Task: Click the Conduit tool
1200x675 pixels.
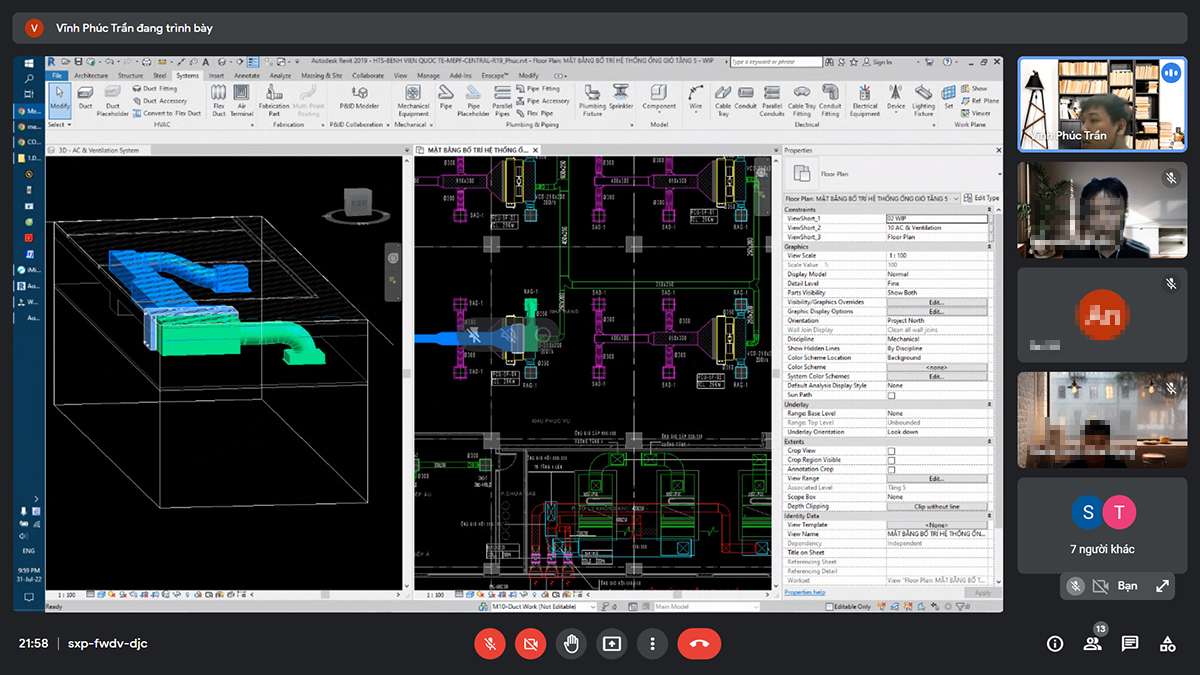Action: click(x=746, y=96)
